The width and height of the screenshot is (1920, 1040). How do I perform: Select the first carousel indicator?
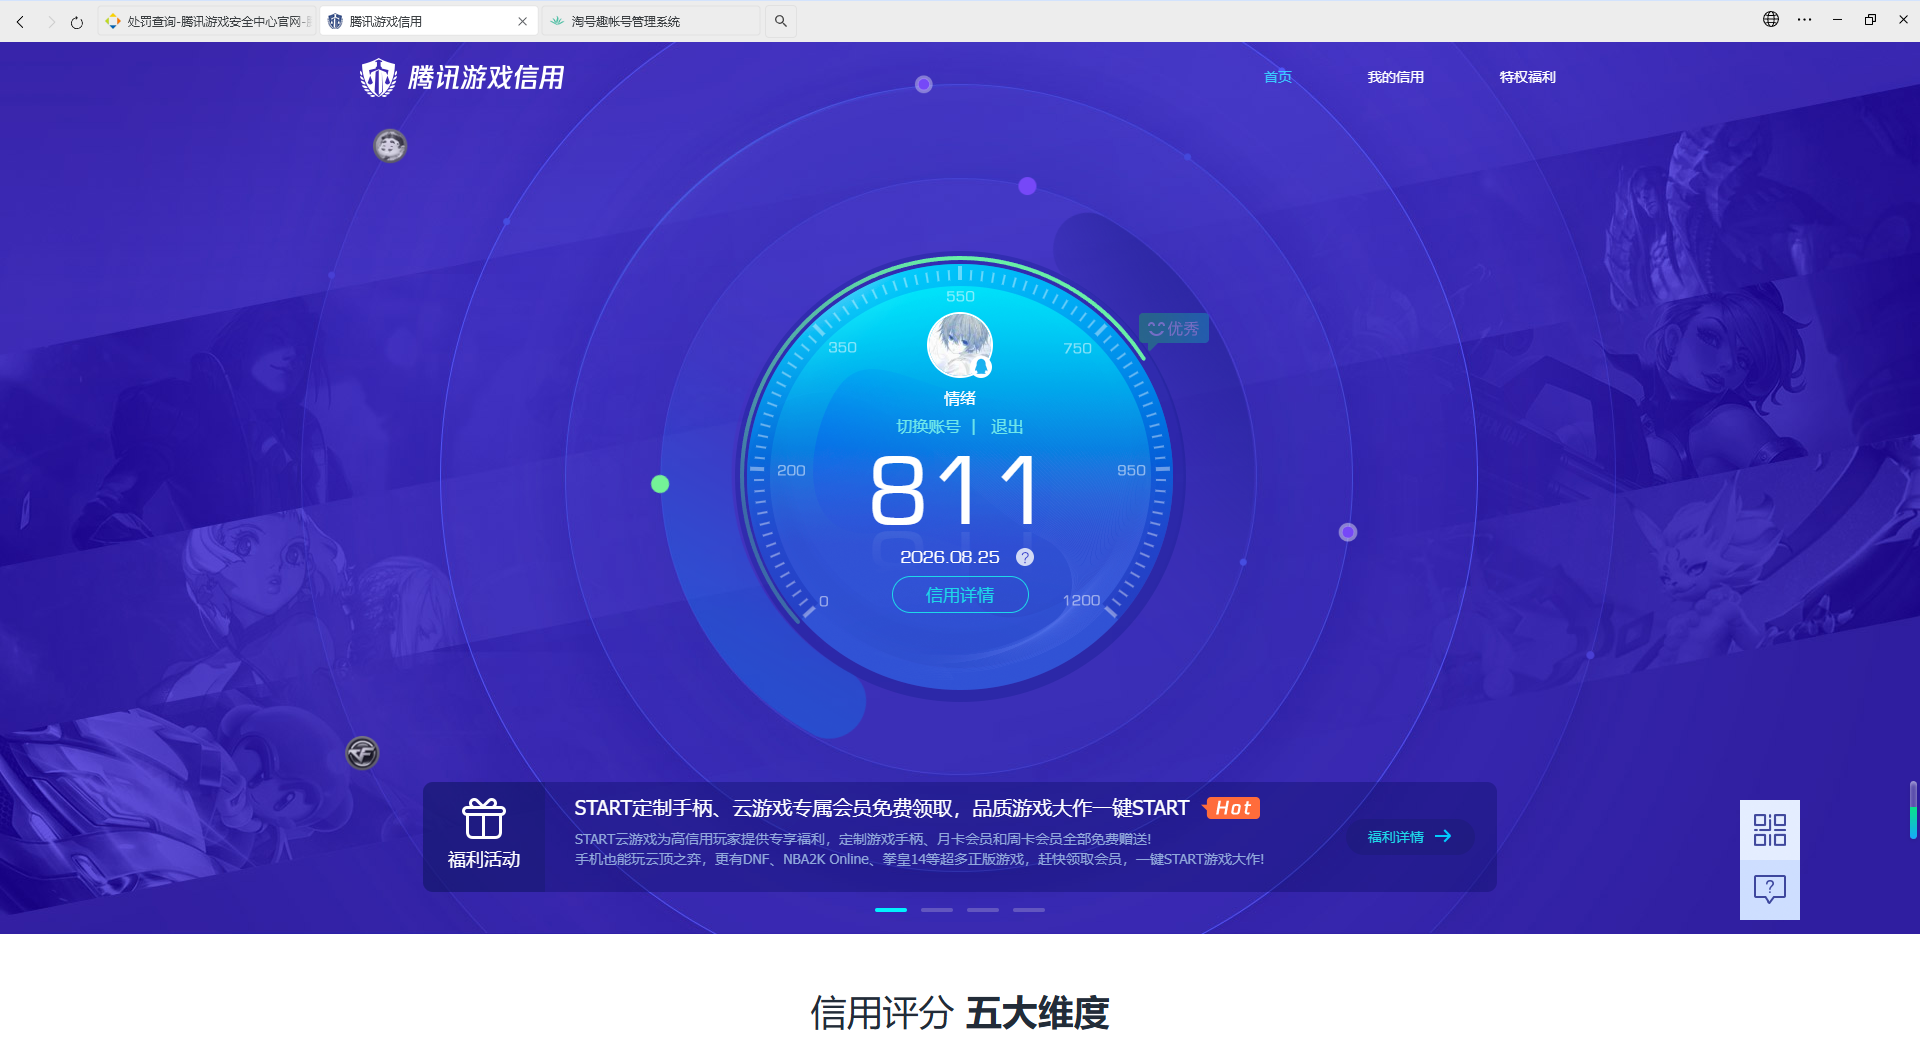coord(891,910)
